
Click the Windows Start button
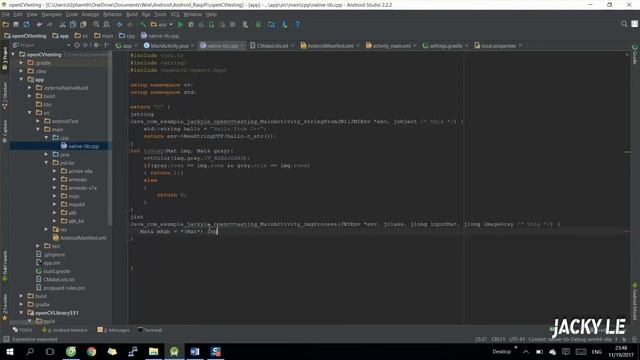[x=9, y=351]
